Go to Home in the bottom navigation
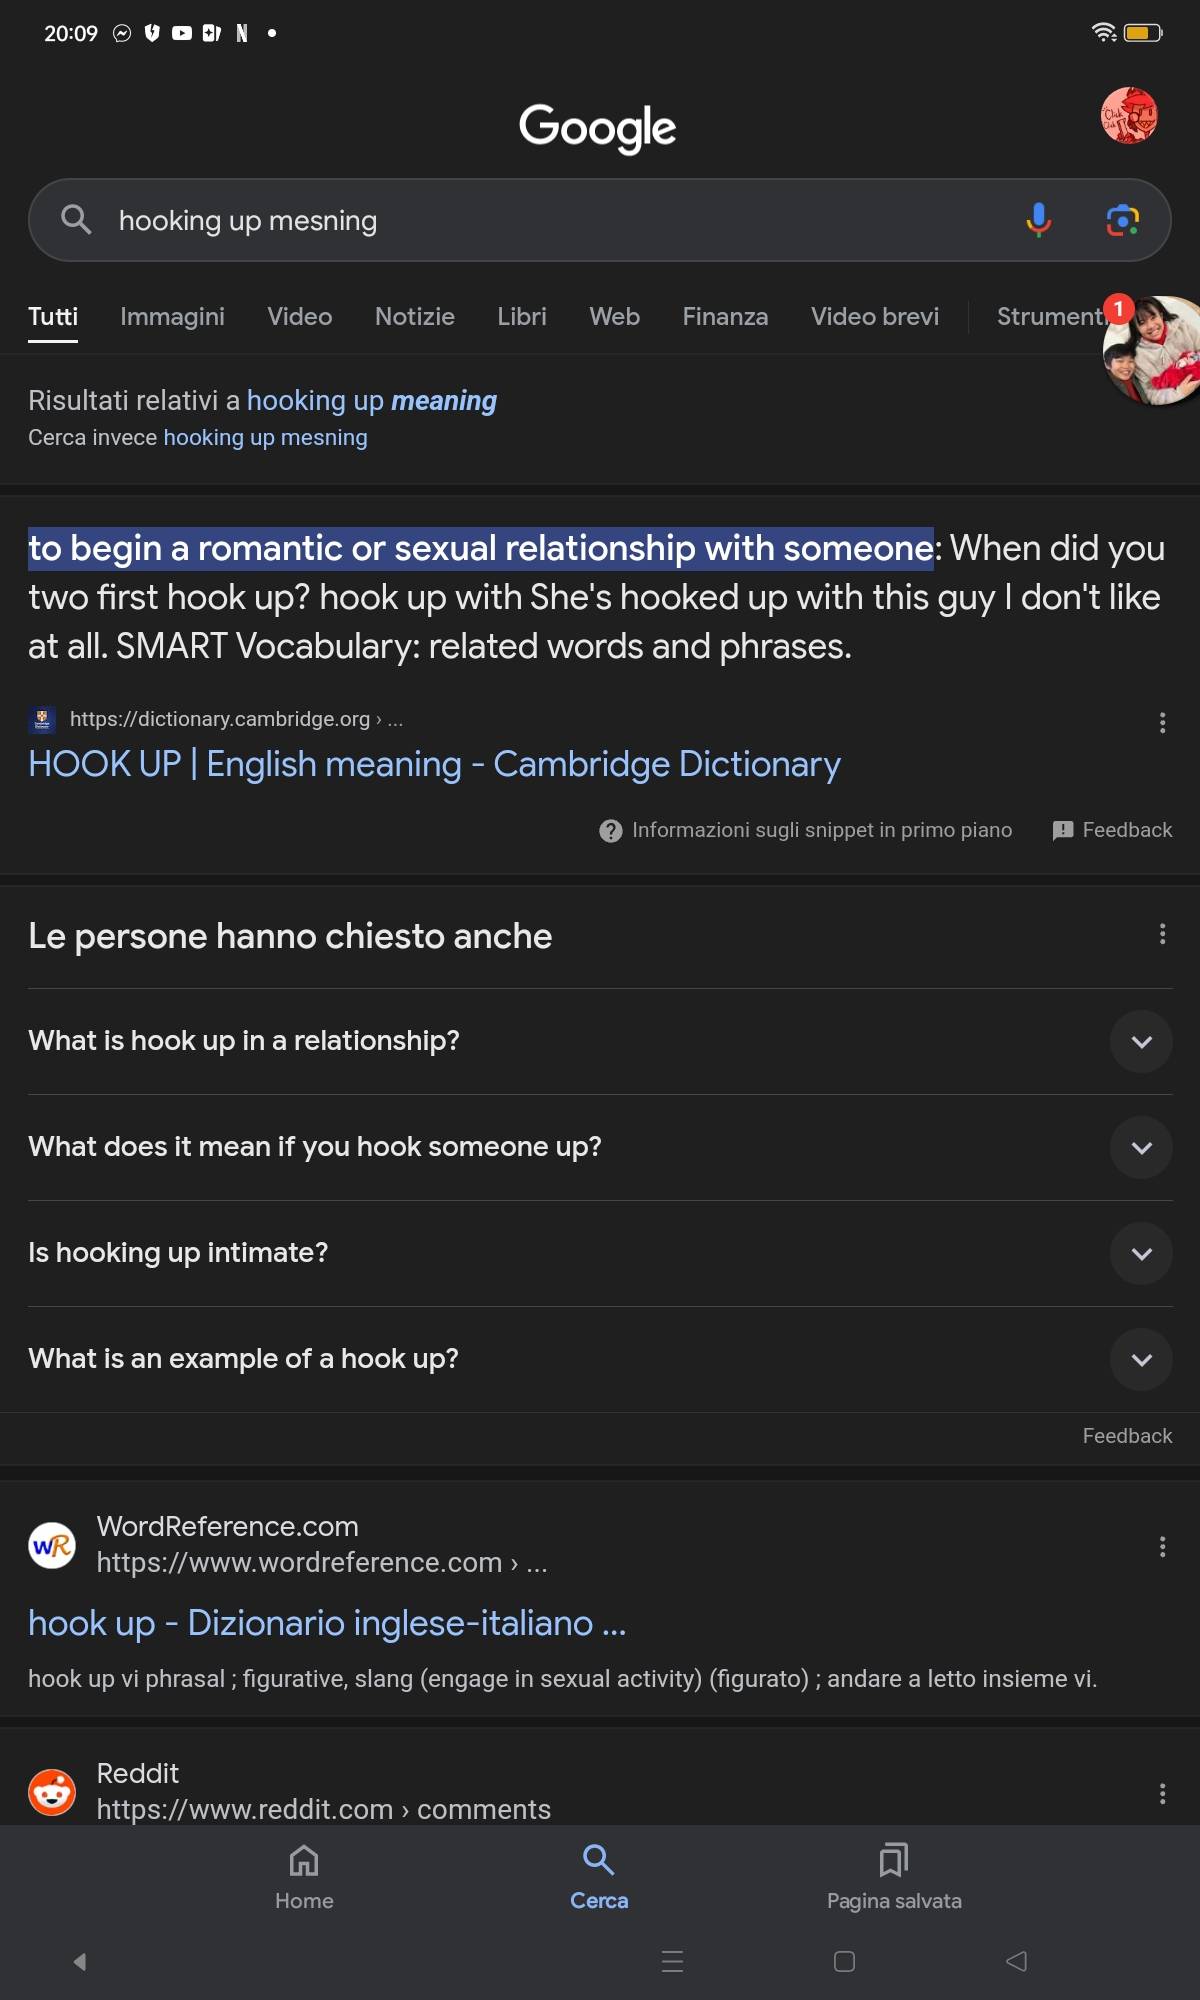 304,1878
